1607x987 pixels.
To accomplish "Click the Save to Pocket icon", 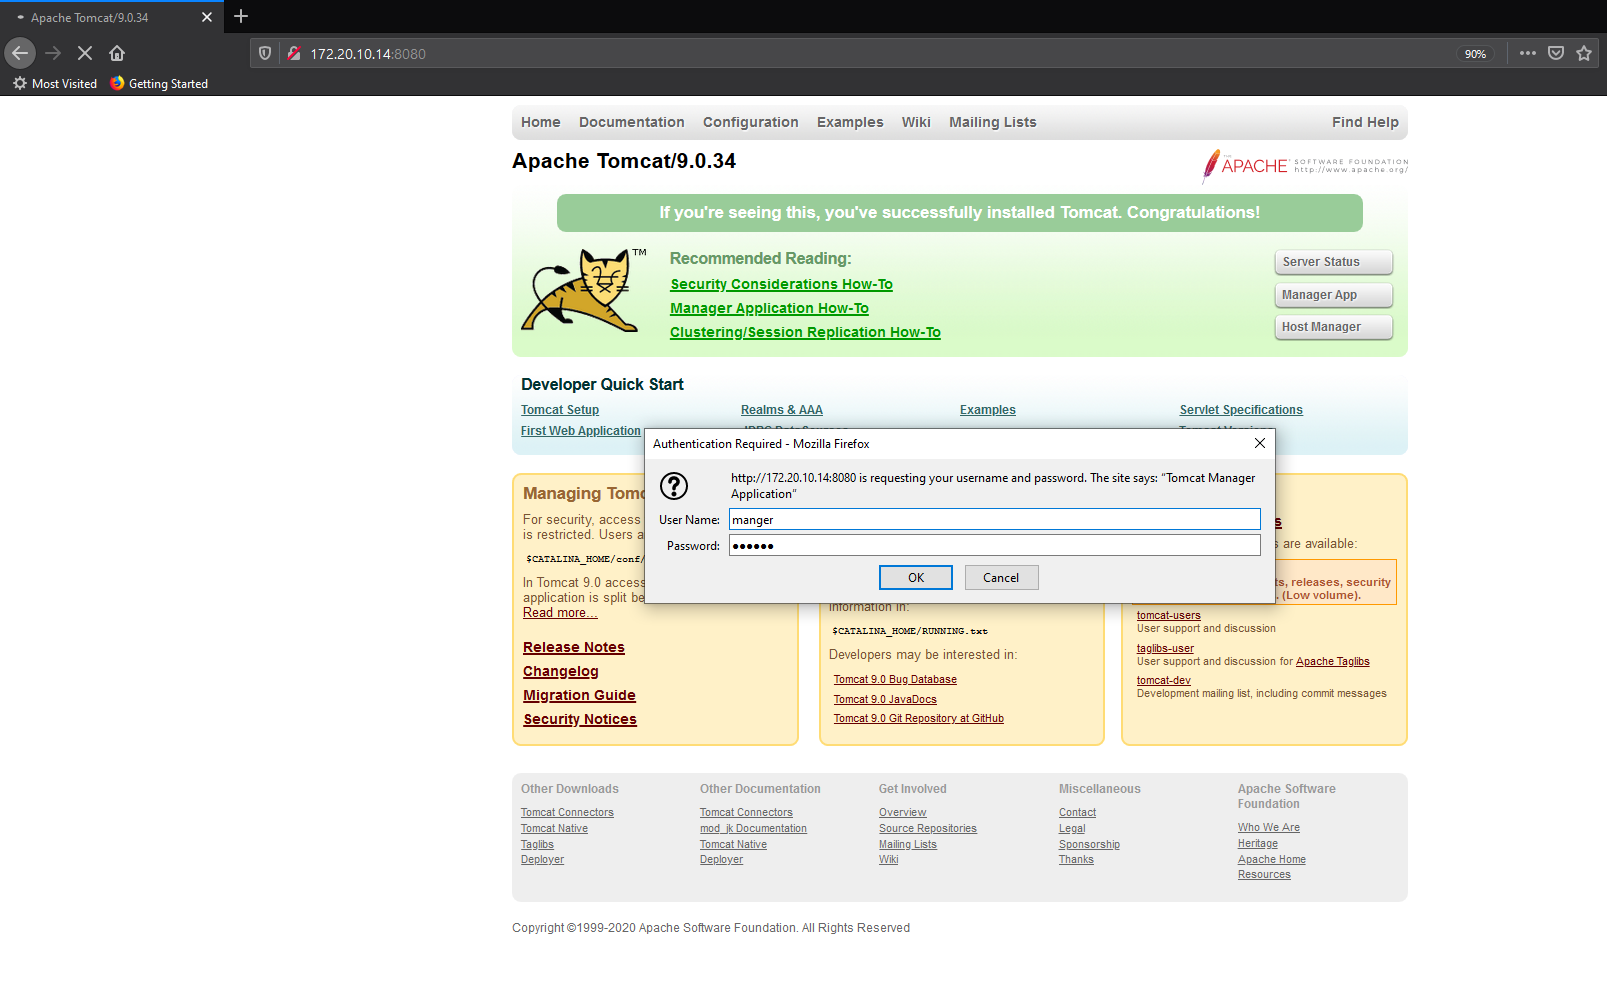I will click(x=1556, y=53).
